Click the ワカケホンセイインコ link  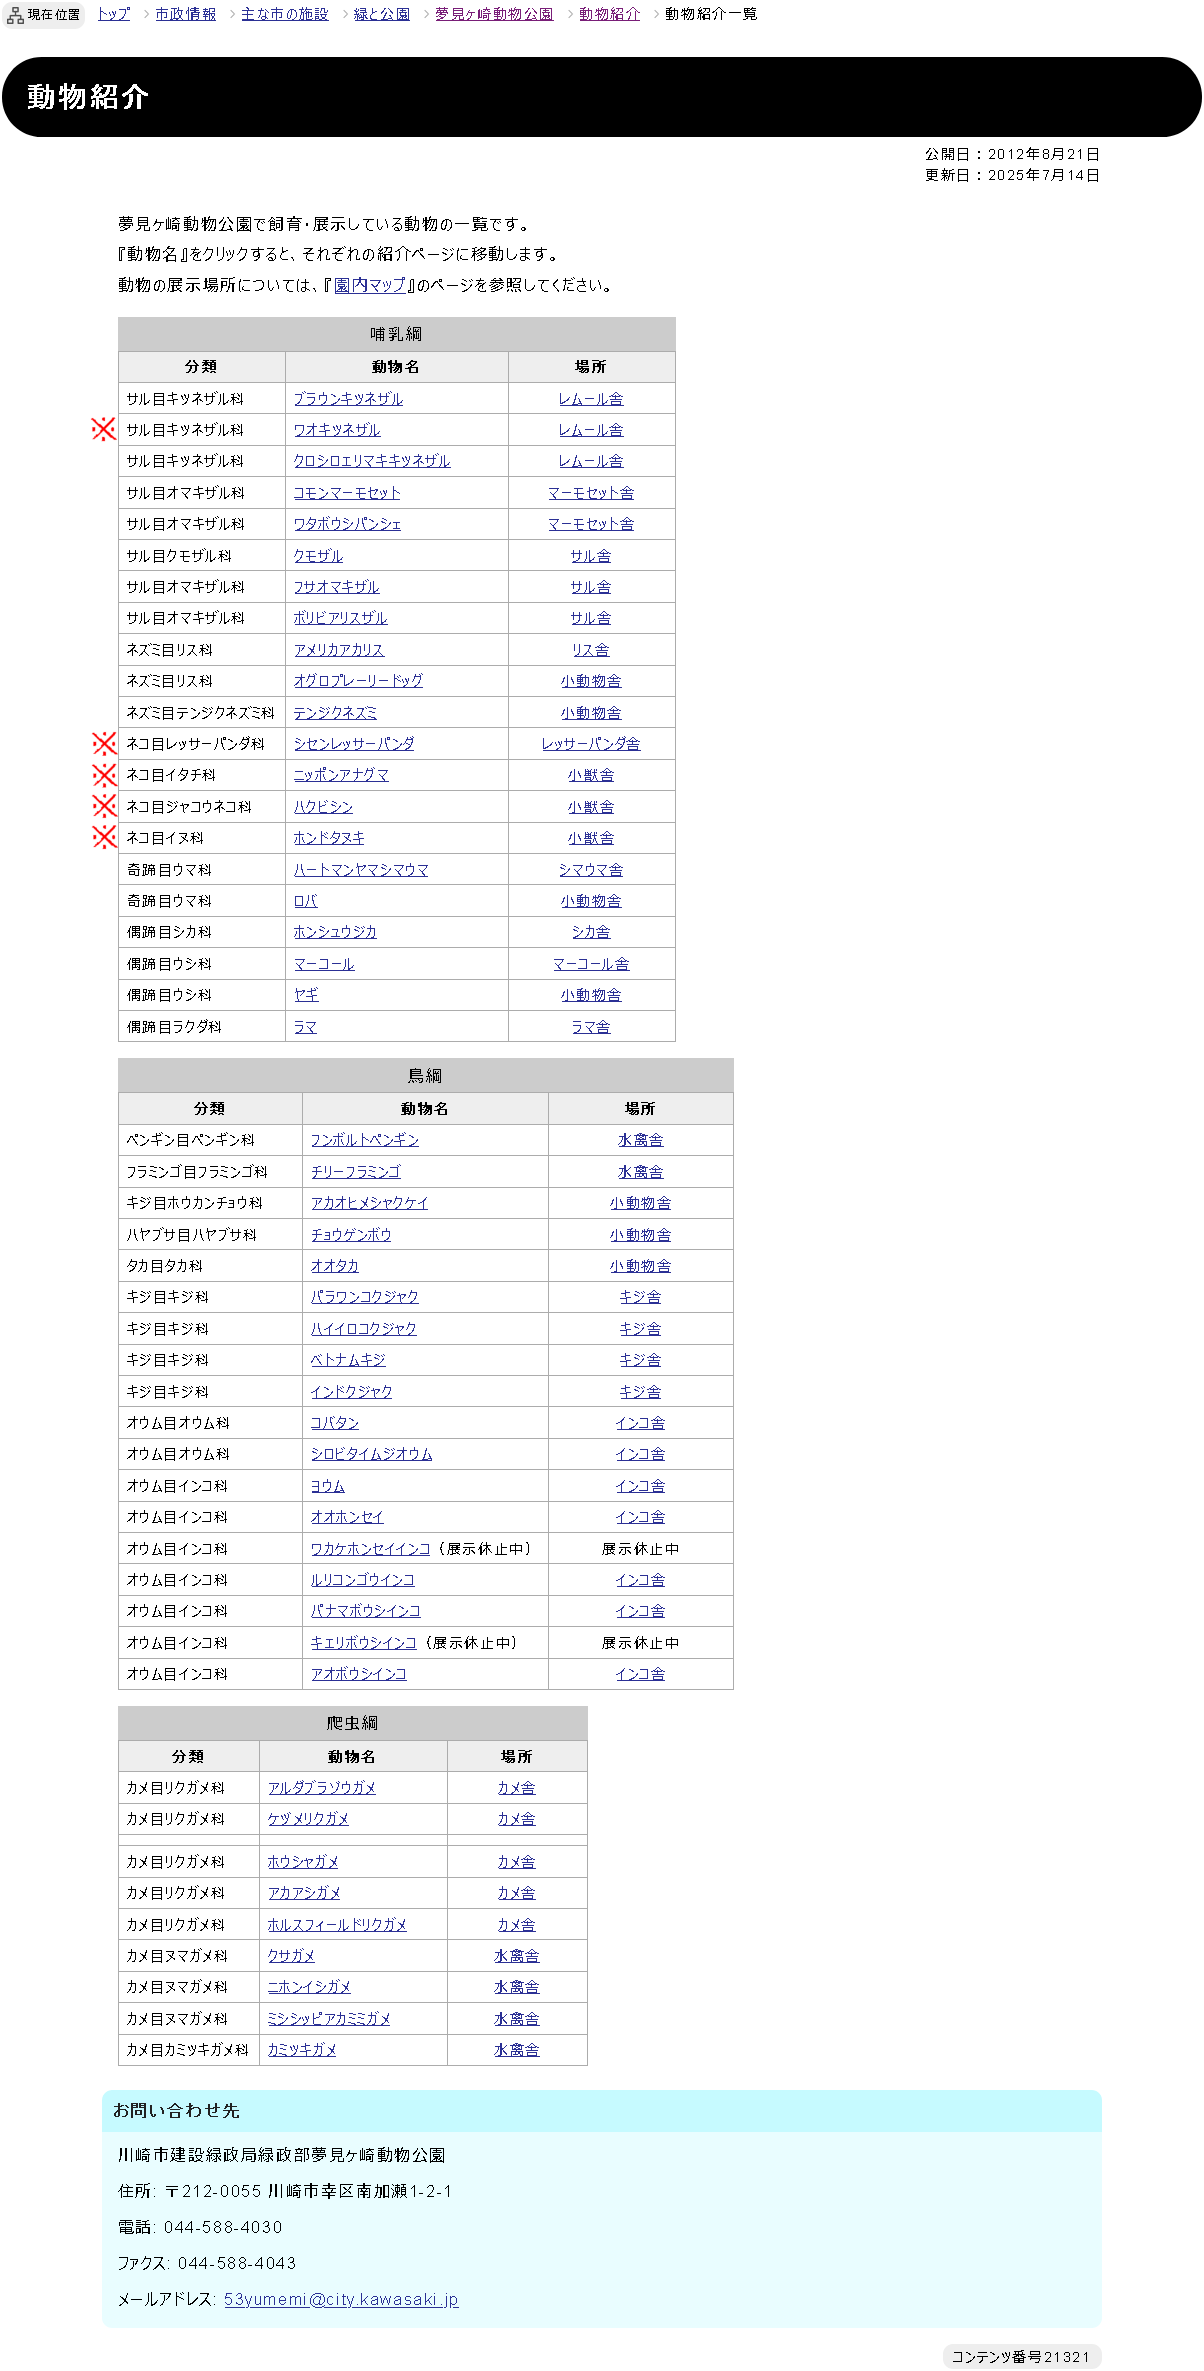point(370,1548)
